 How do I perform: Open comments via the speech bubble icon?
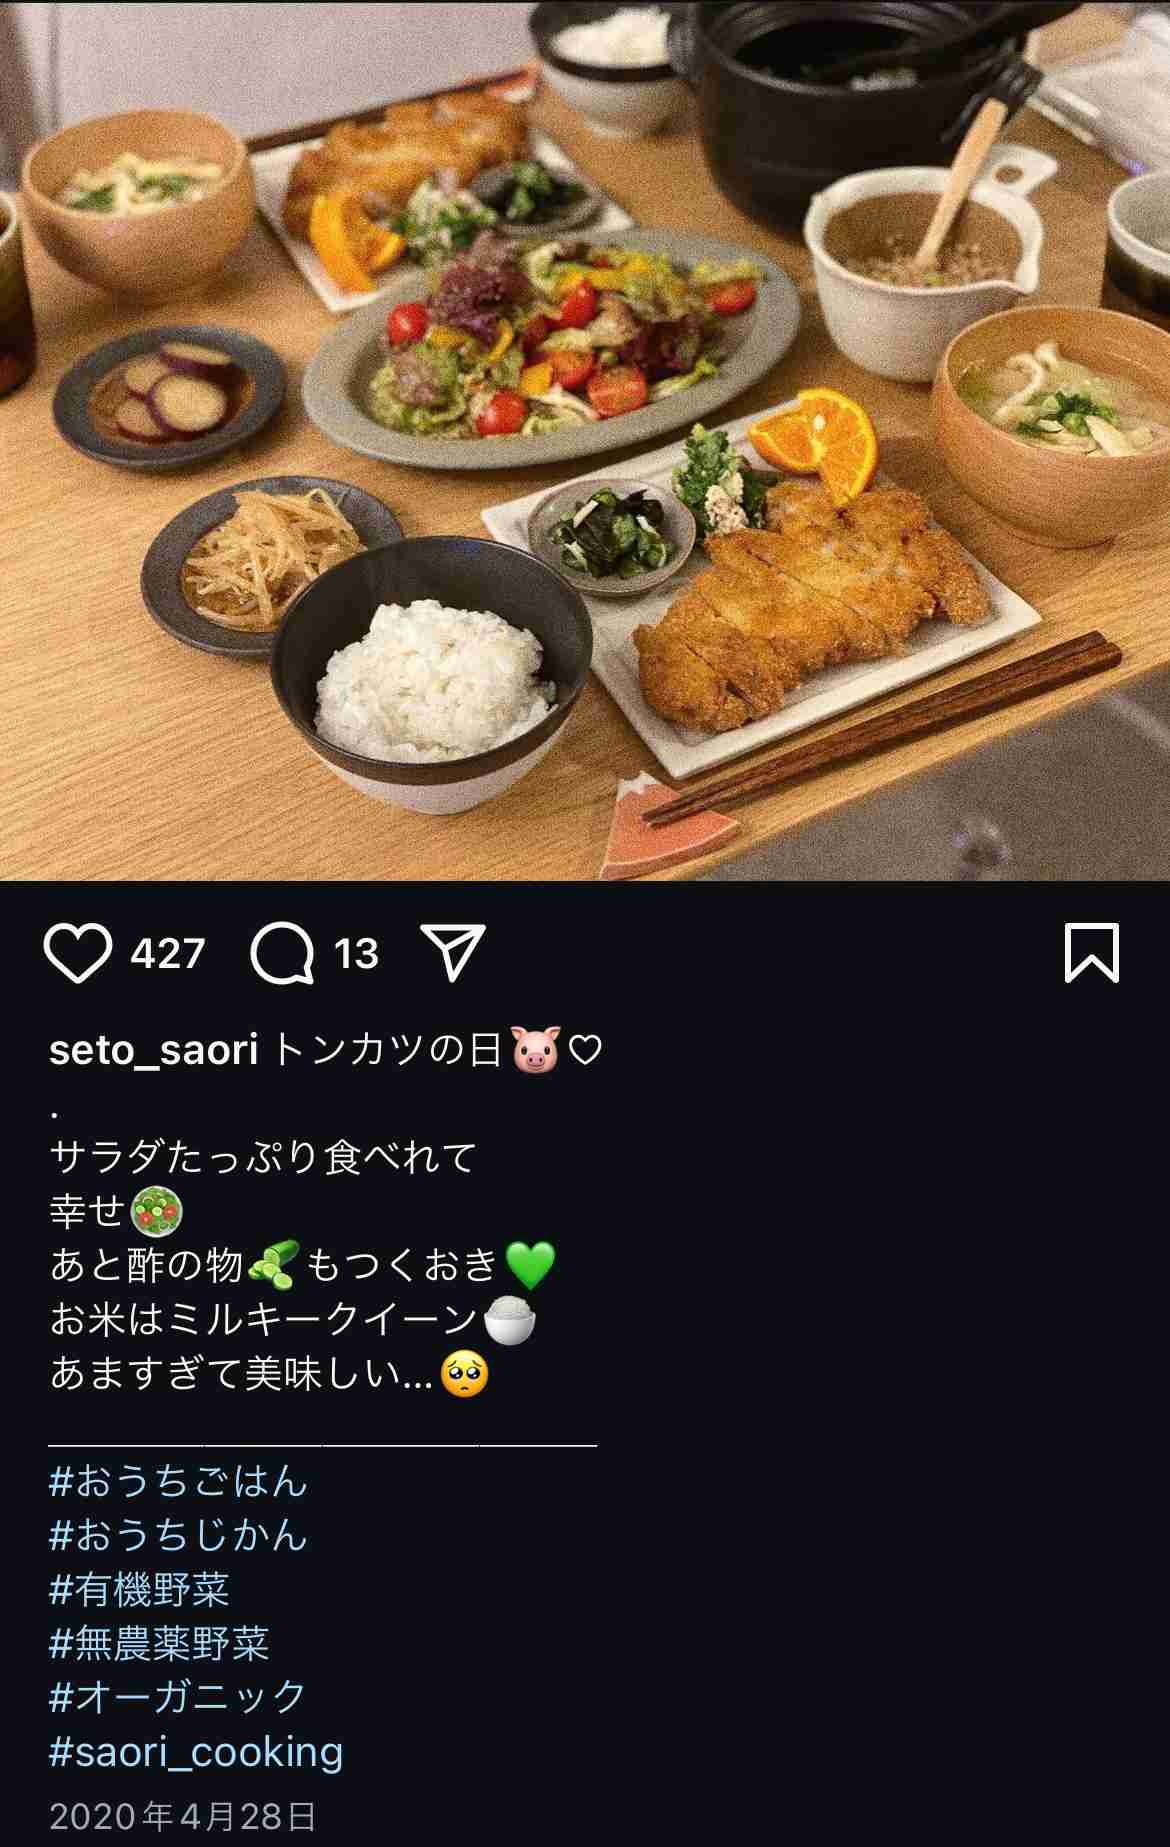282,953
